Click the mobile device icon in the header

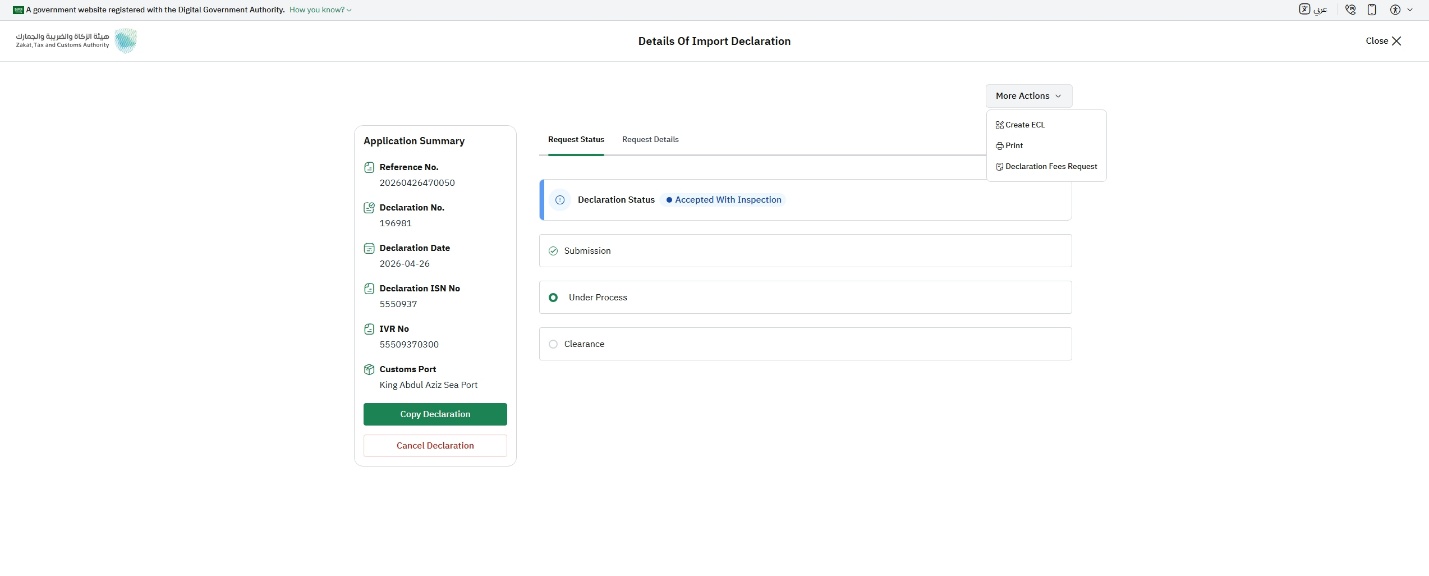pyautogui.click(x=1372, y=9)
